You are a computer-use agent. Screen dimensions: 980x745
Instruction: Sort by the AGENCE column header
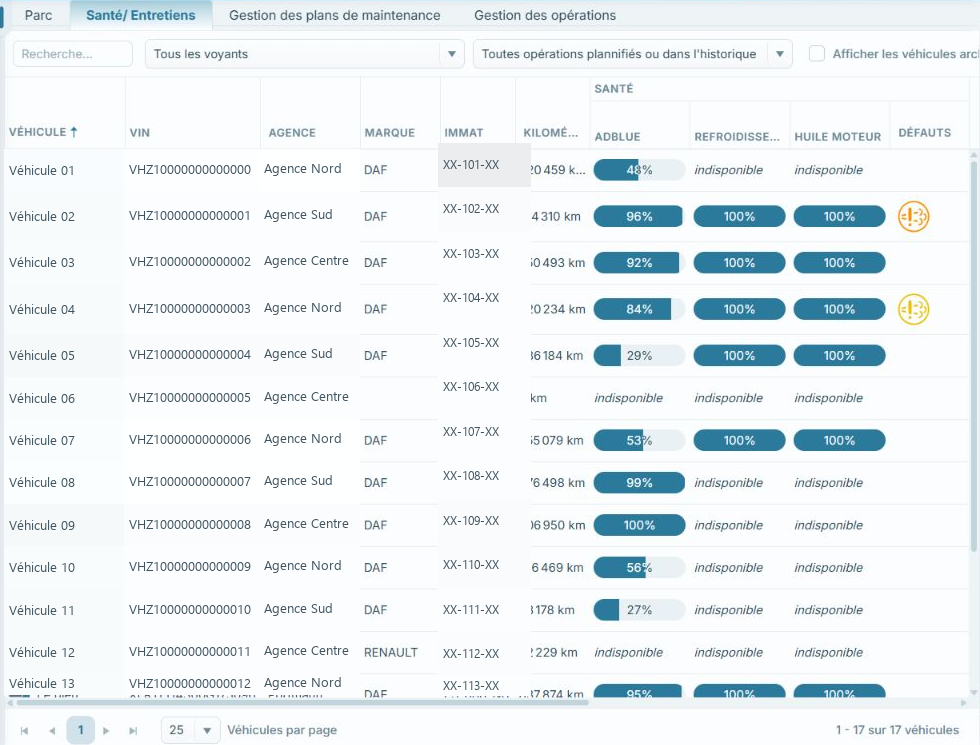click(292, 132)
